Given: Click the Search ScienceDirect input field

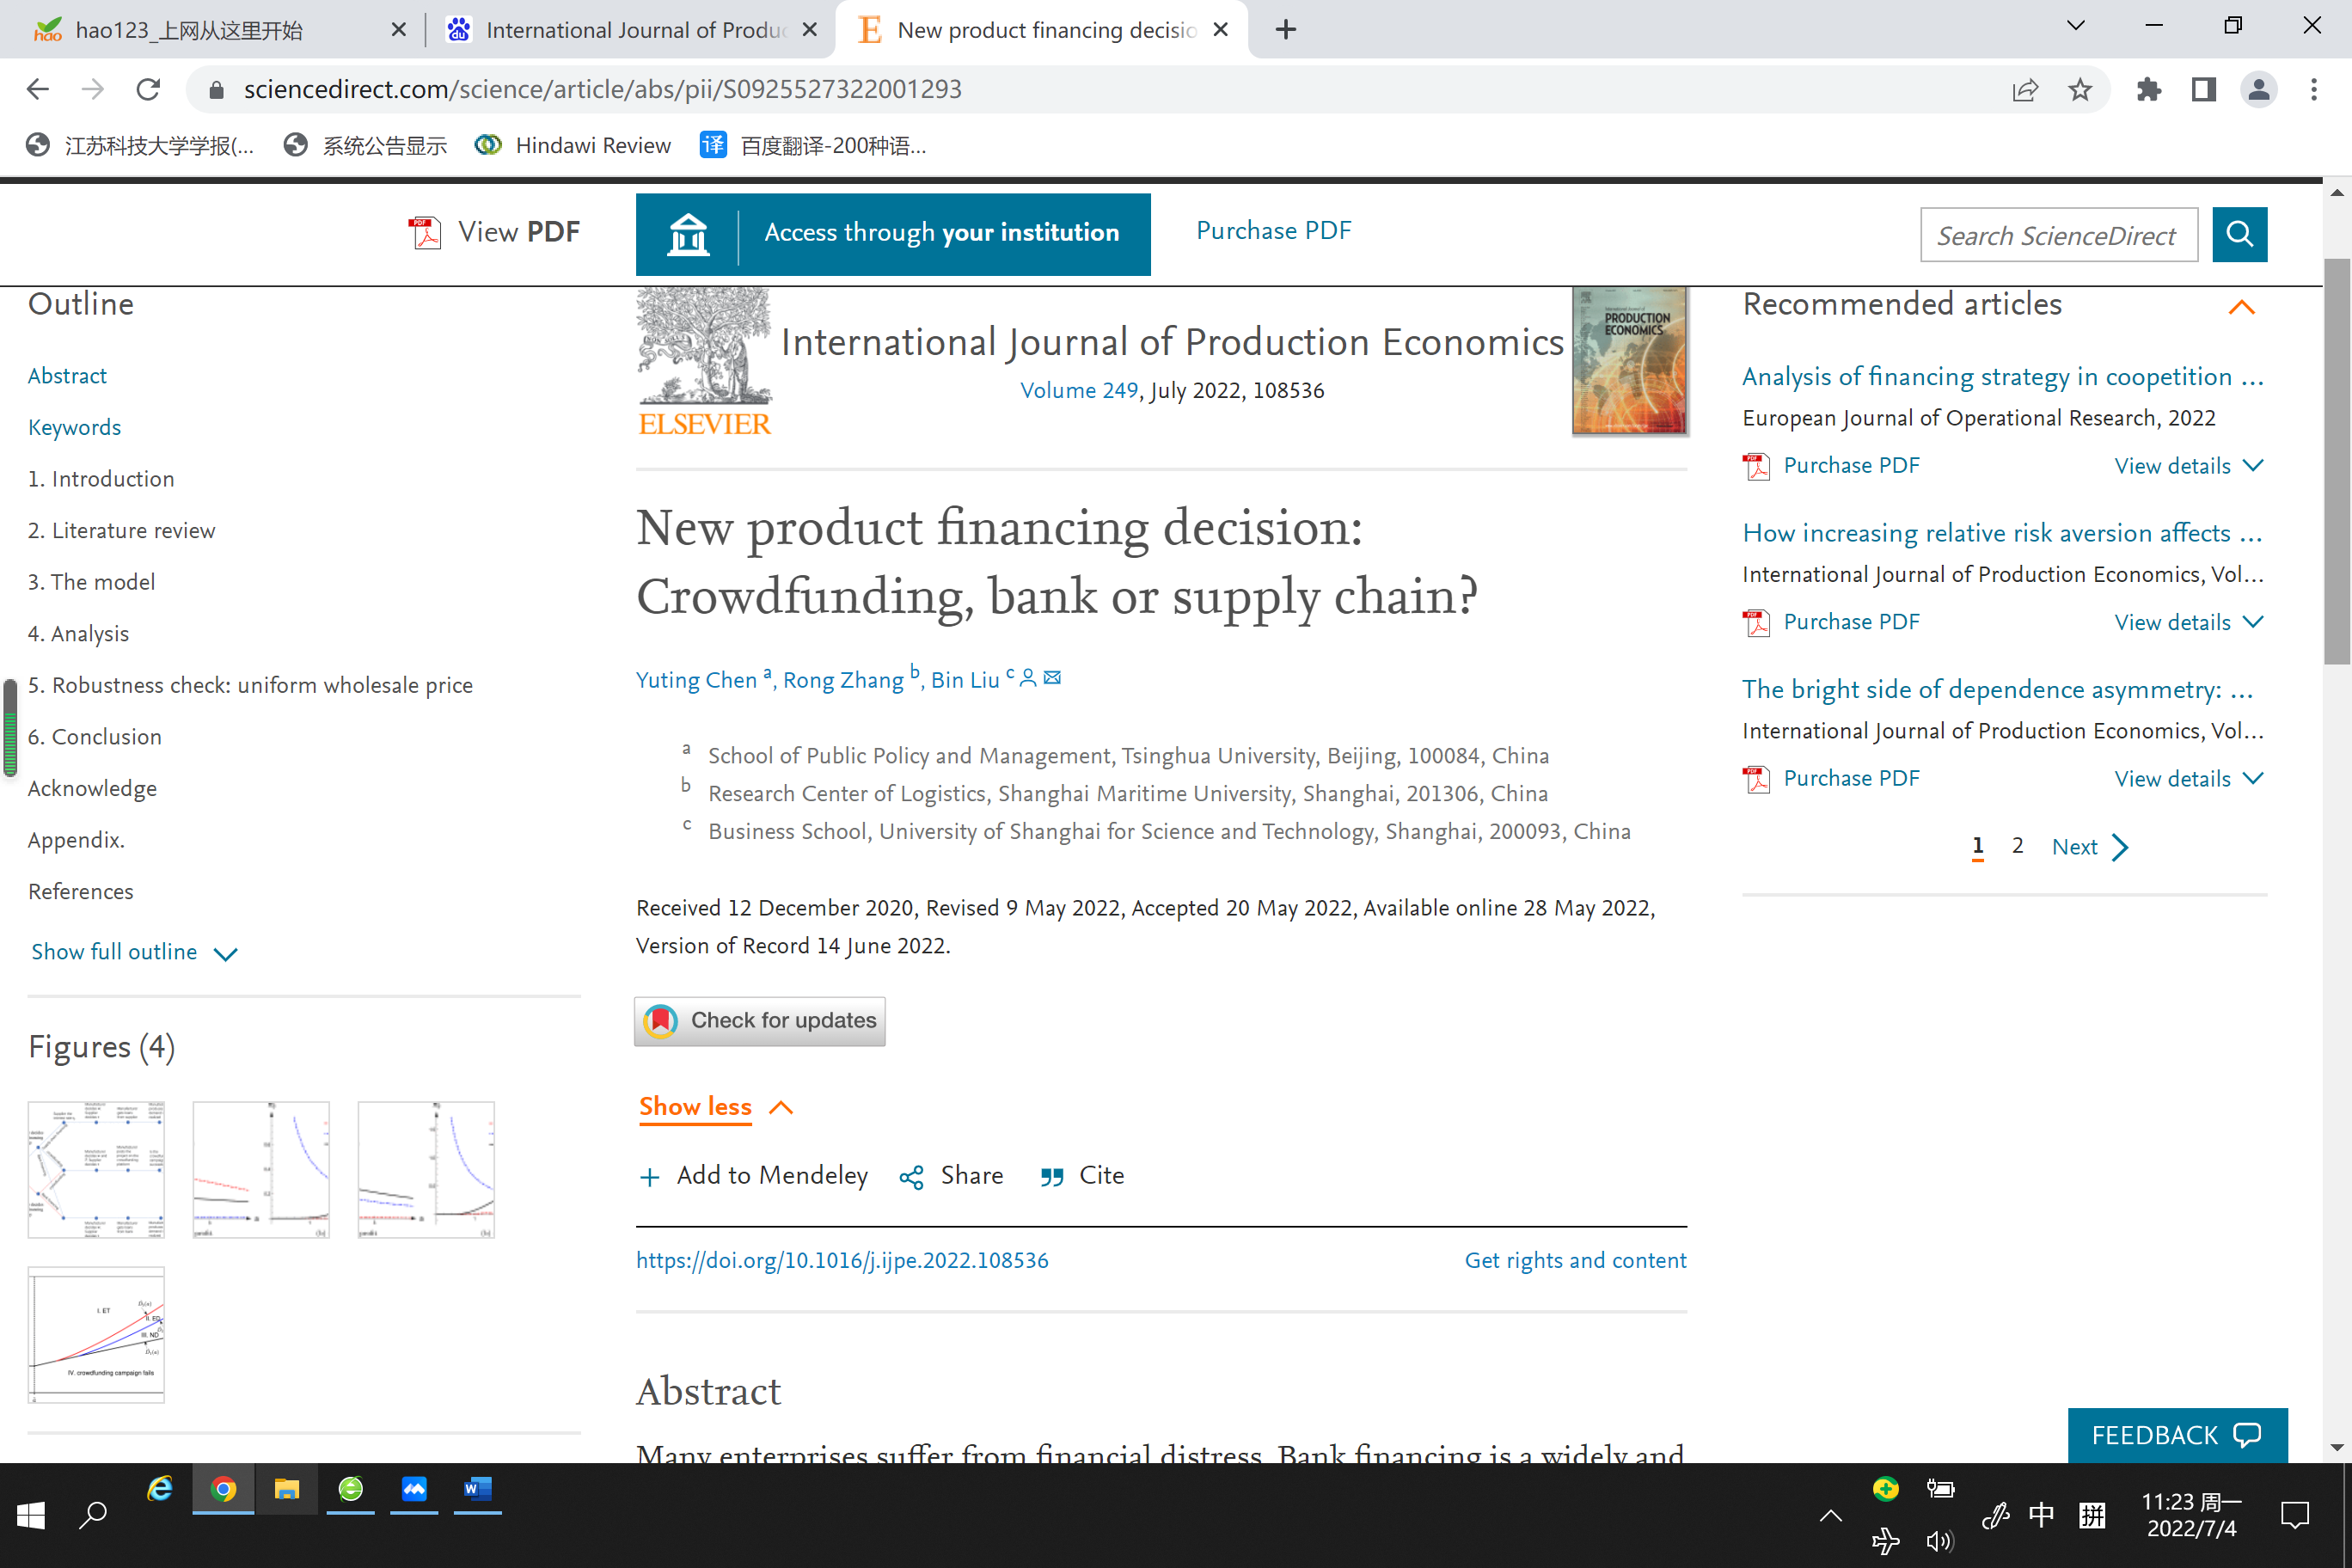Looking at the screenshot, I should [2057, 235].
